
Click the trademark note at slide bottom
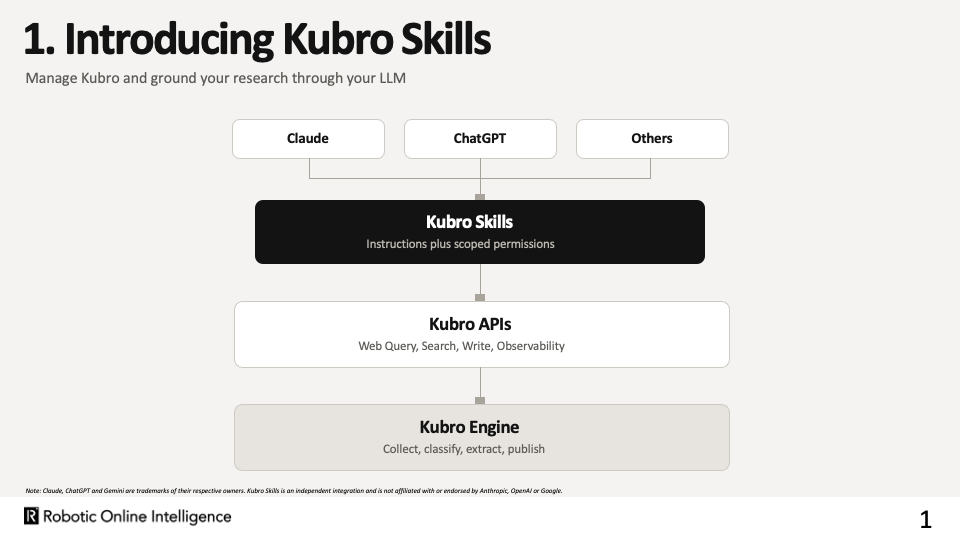pyautogui.click(x=294, y=490)
